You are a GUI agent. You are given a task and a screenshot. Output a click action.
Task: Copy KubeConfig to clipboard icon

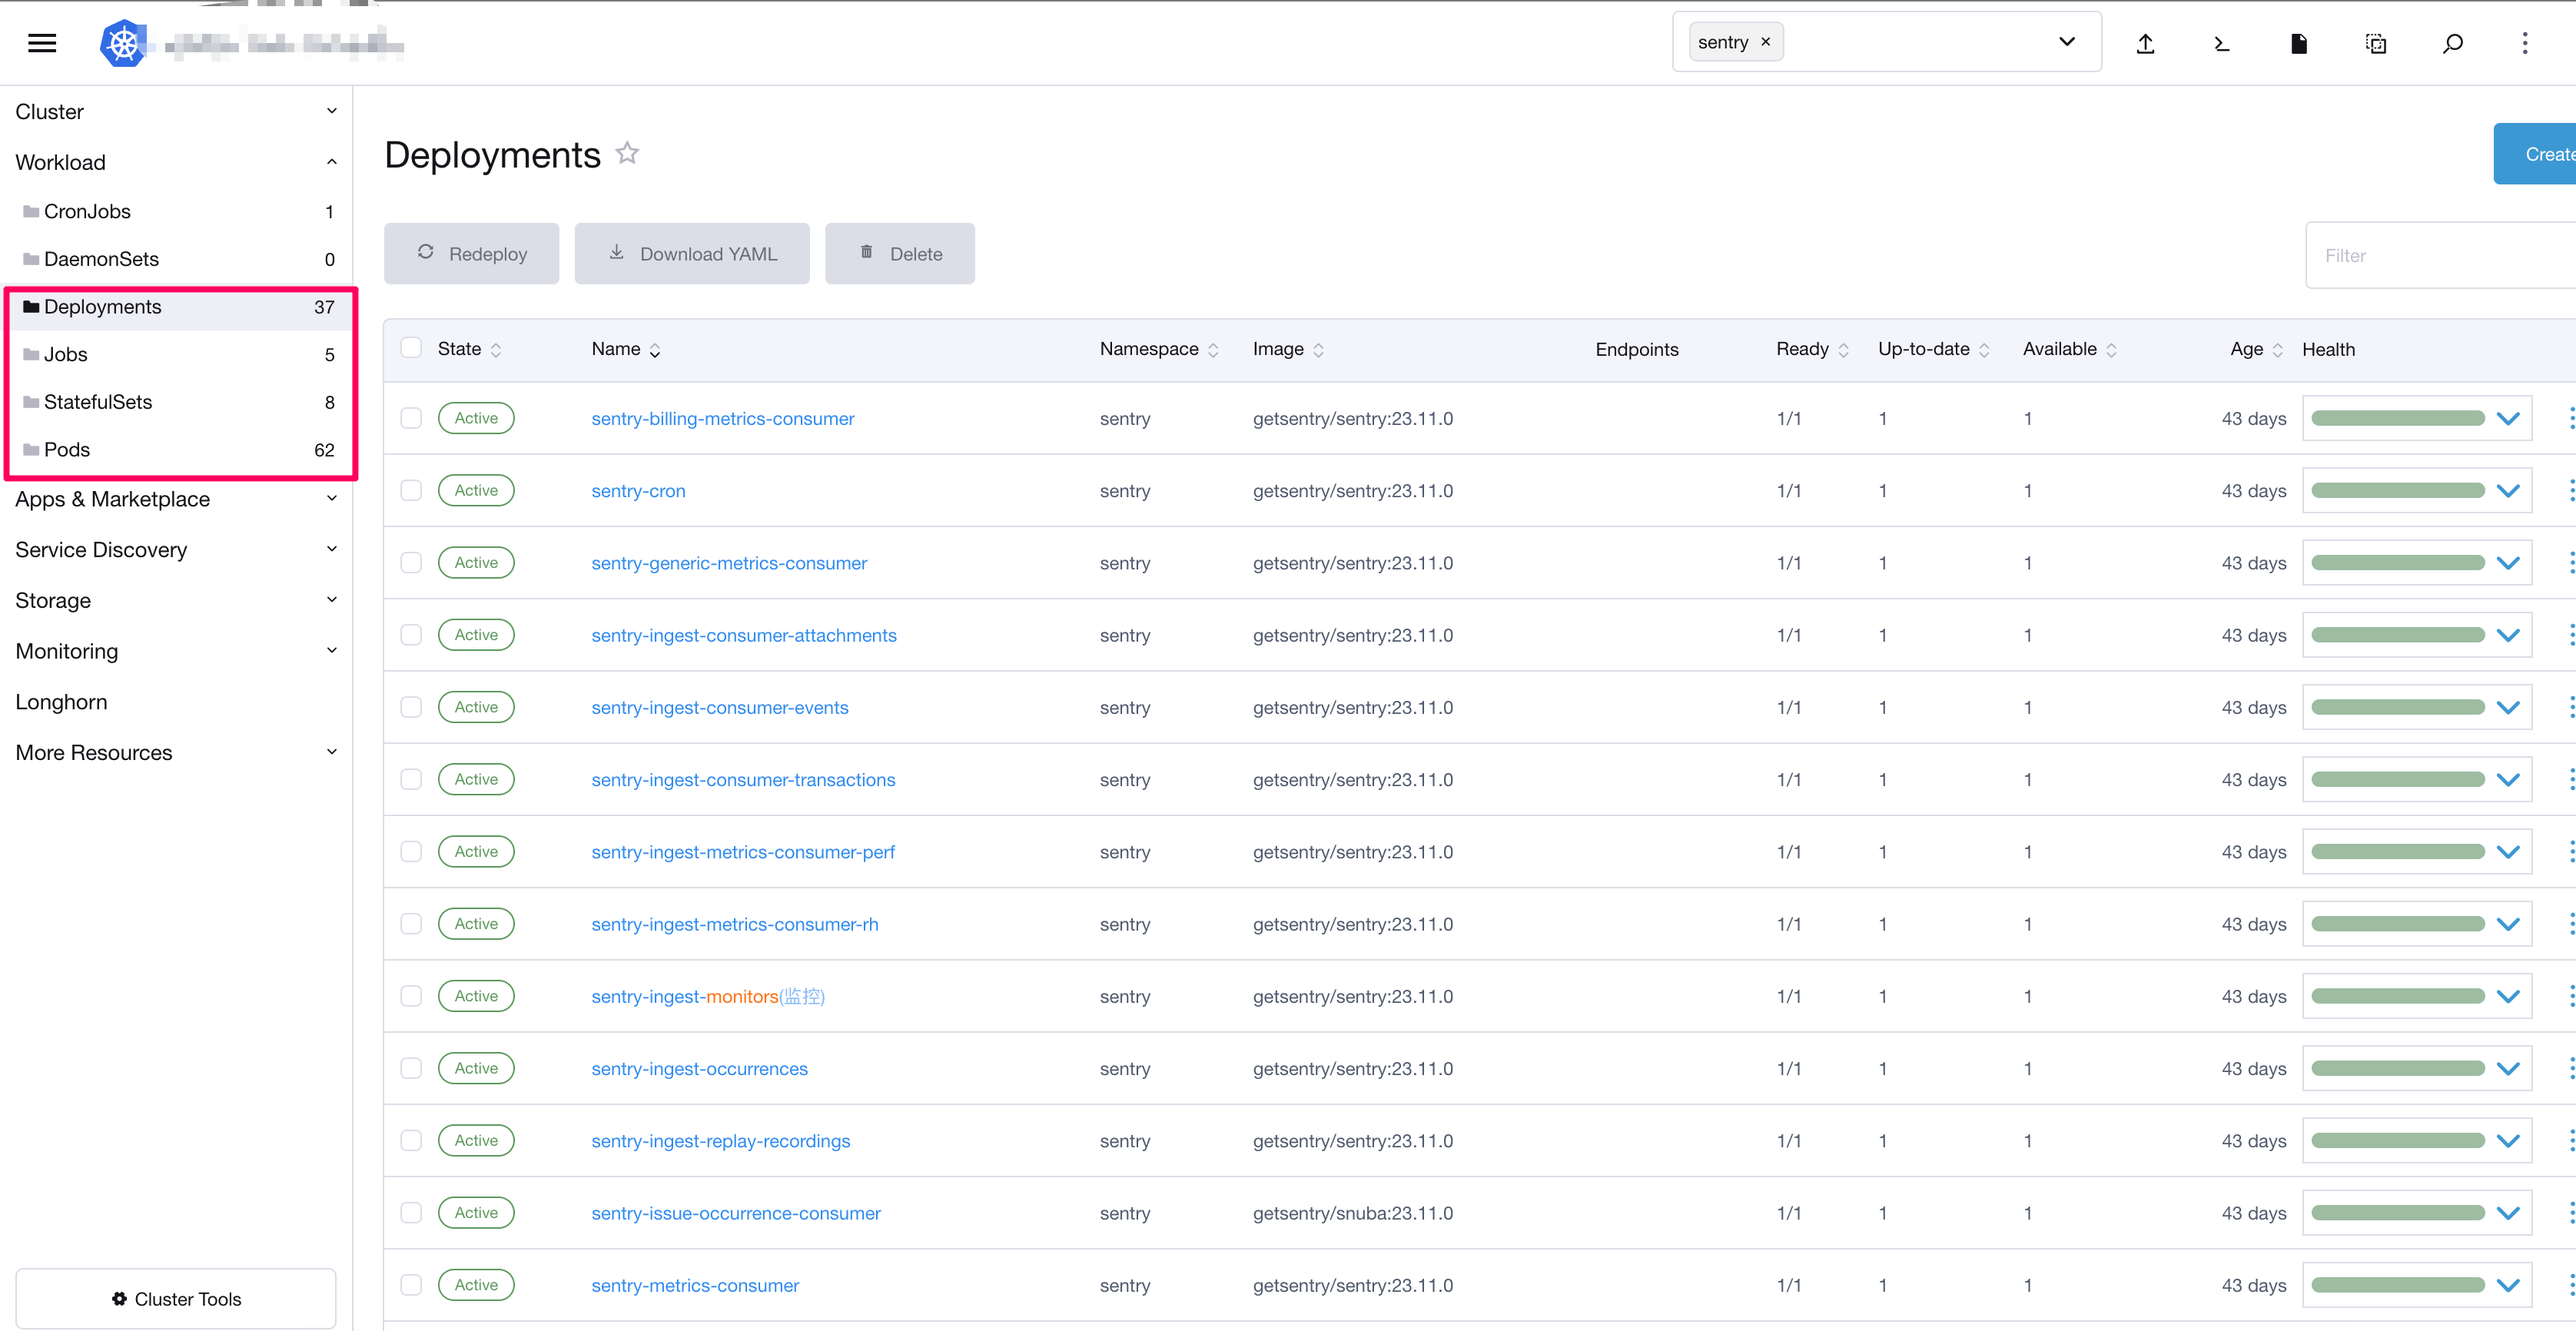point(2376,43)
